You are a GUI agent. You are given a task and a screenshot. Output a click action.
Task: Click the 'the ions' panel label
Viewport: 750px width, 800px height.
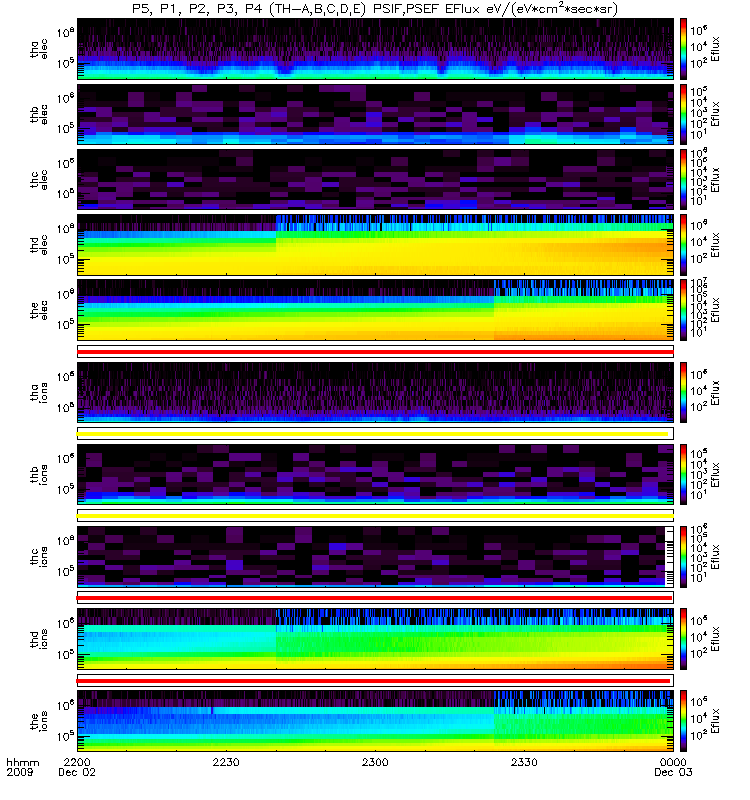[39, 721]
